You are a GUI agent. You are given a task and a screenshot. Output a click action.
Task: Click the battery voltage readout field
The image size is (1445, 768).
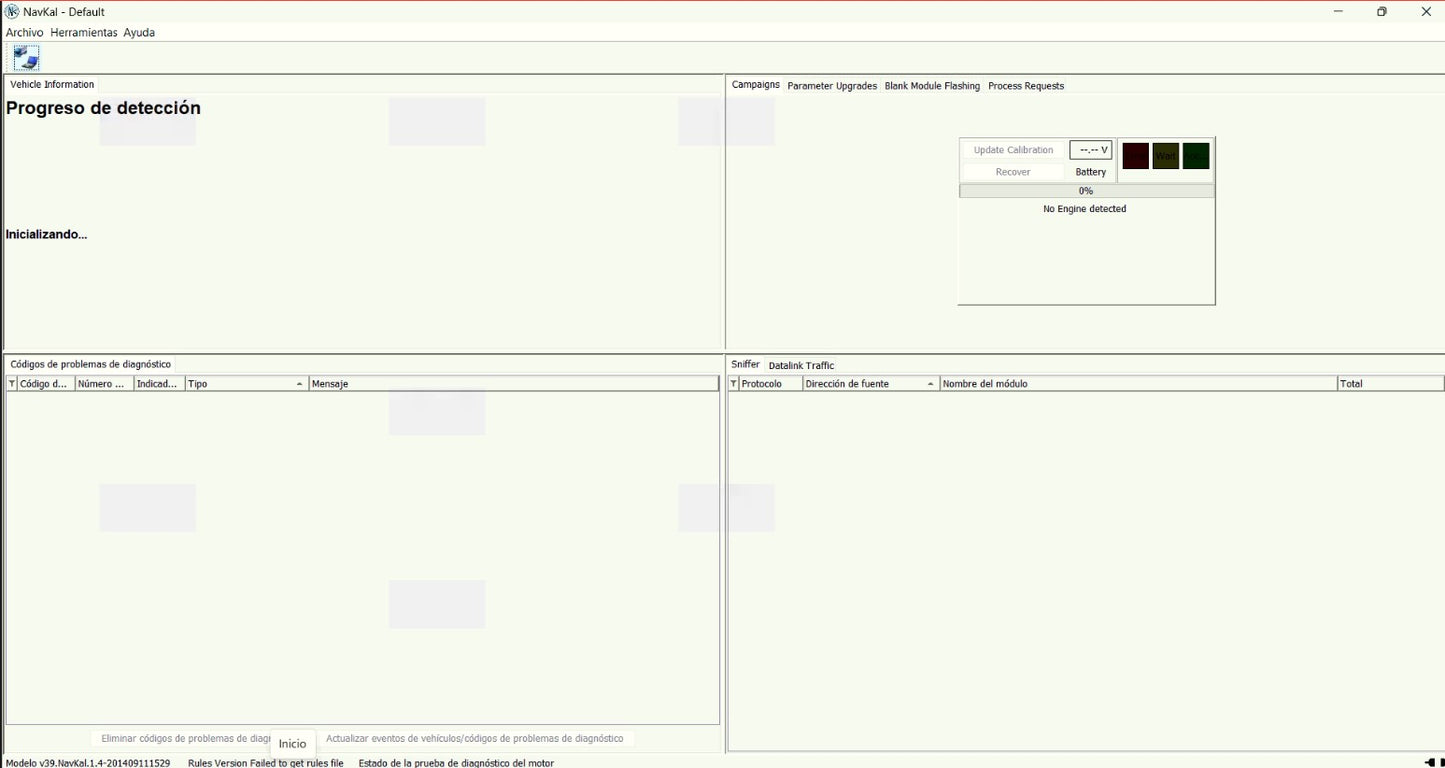[1091, 150]
